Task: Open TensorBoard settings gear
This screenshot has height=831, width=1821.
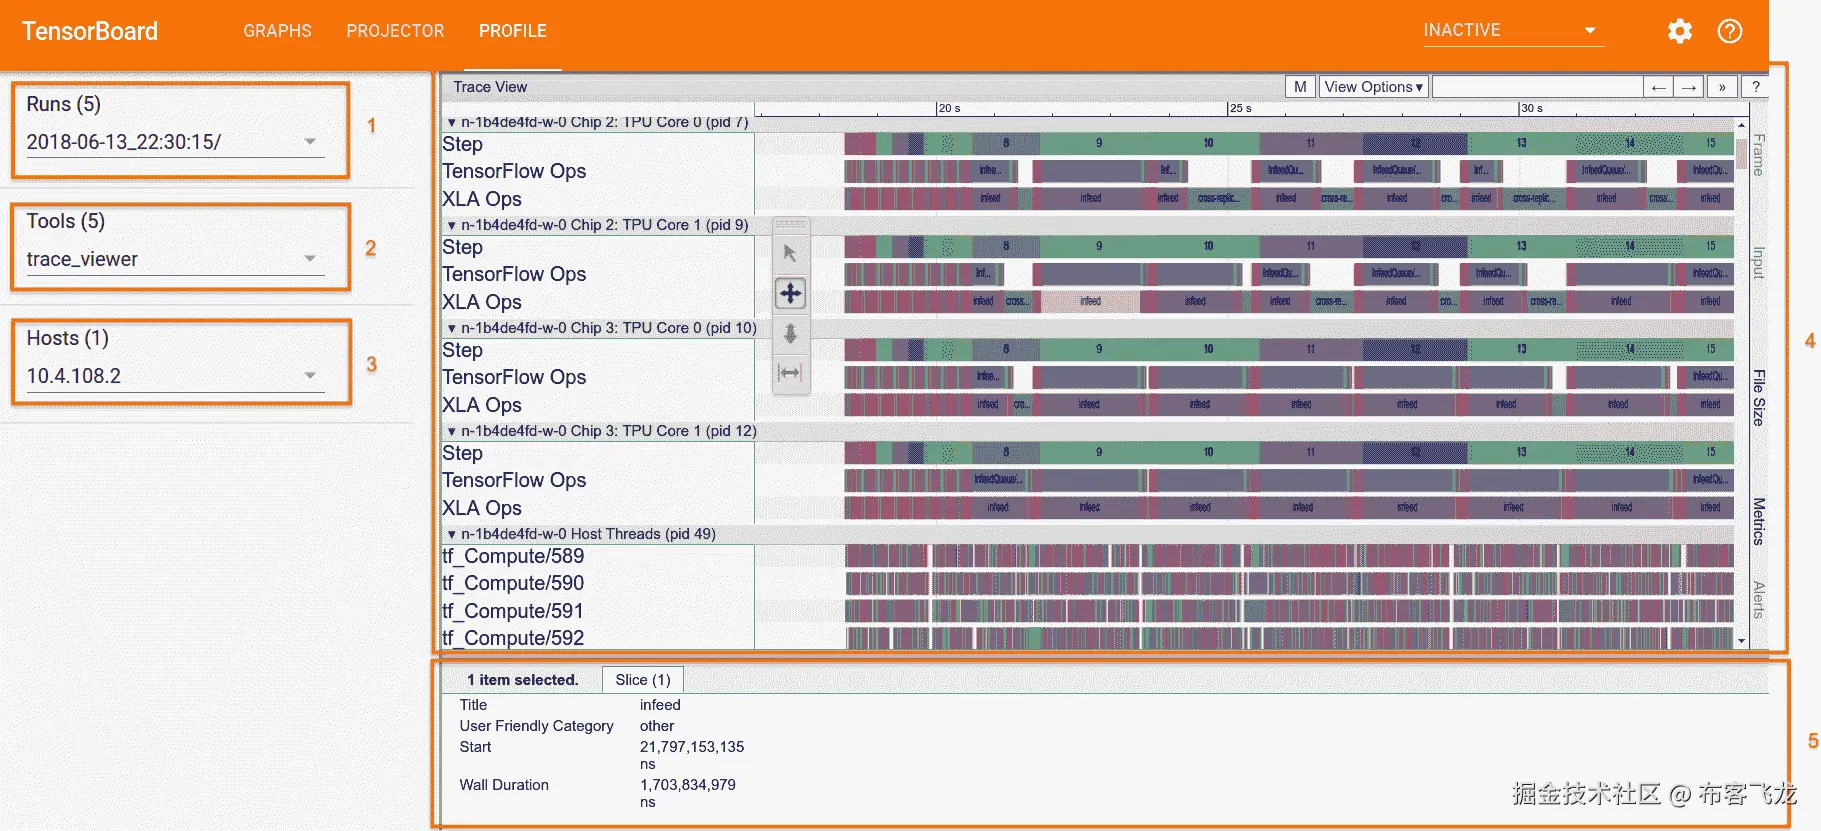Action: tap(1680, 31)
